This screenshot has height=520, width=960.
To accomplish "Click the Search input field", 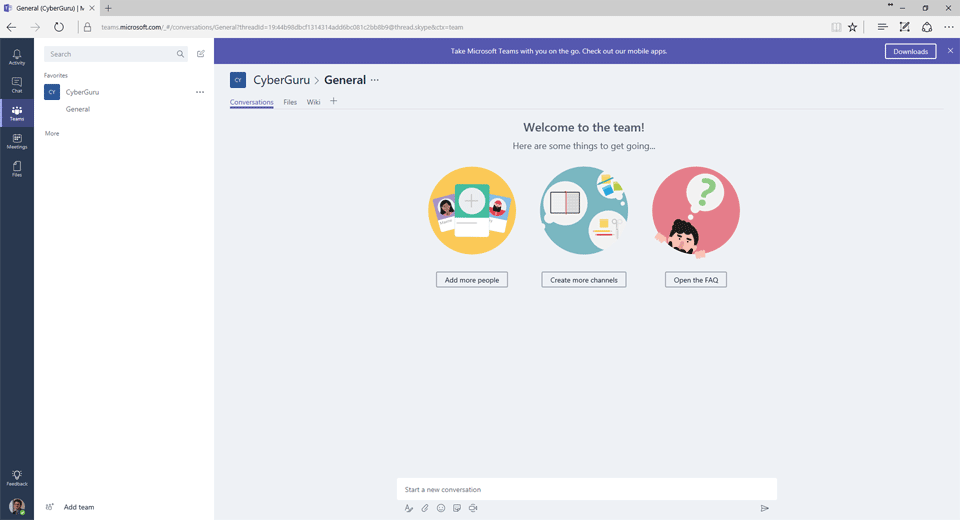I will click(x=116, y=54).
